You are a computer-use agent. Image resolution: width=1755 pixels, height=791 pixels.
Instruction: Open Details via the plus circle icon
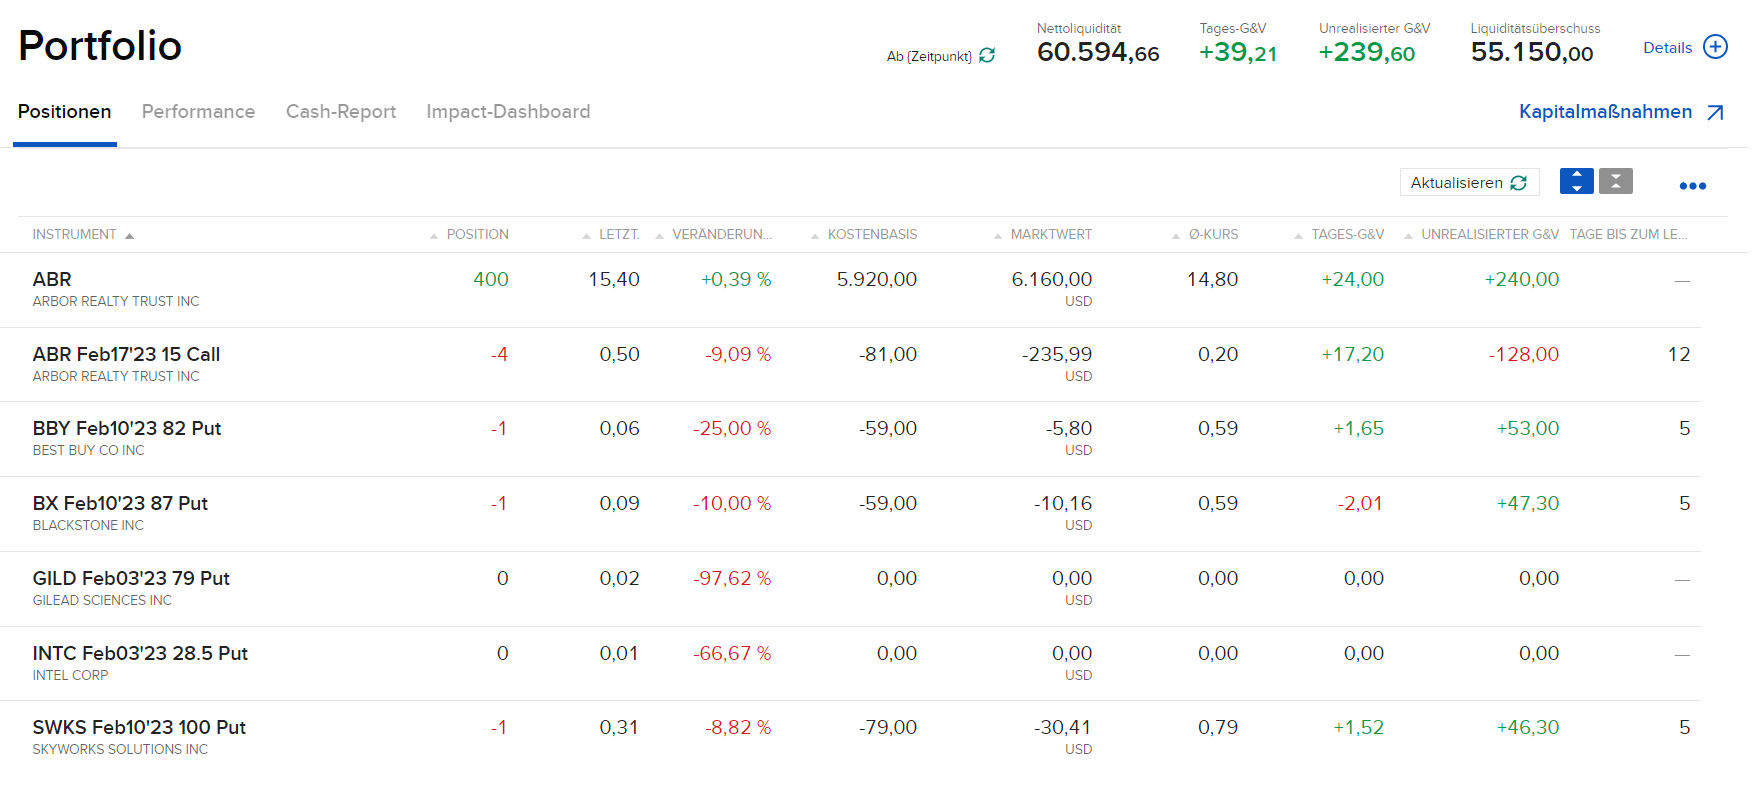tap(1715, 47)
